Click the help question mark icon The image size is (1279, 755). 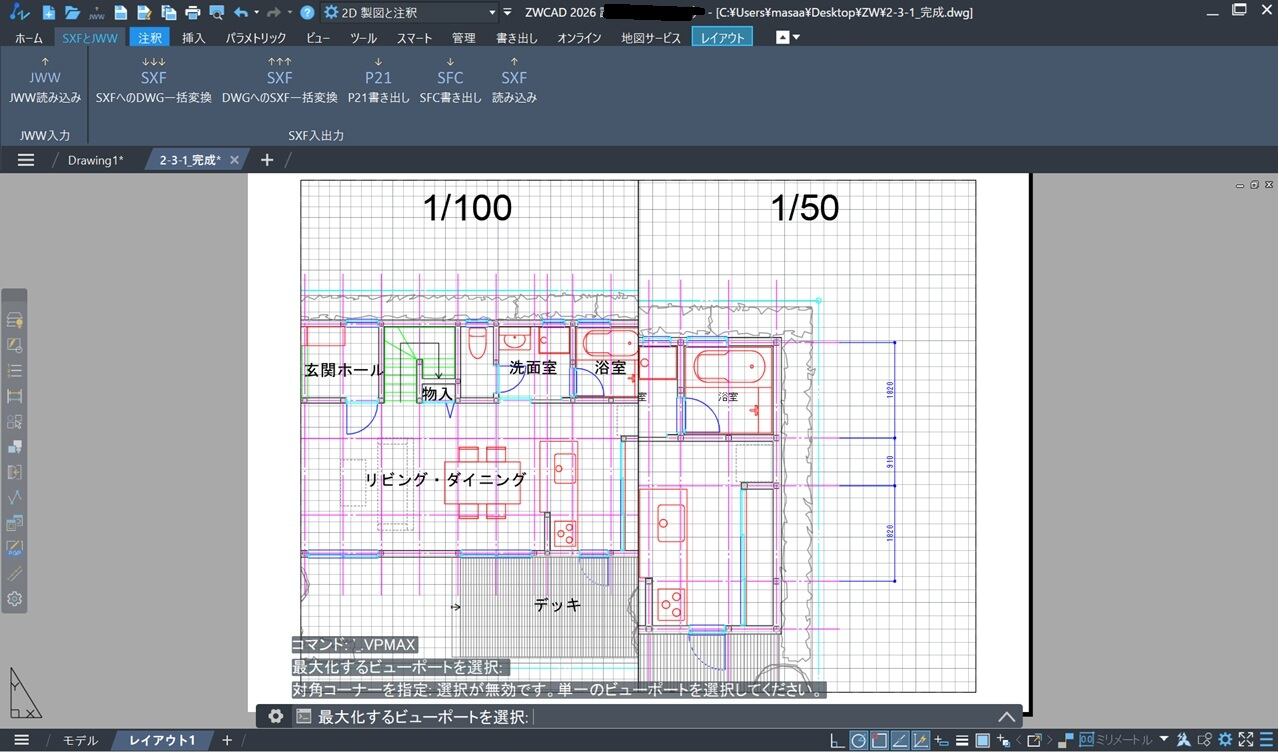[306, 13]
